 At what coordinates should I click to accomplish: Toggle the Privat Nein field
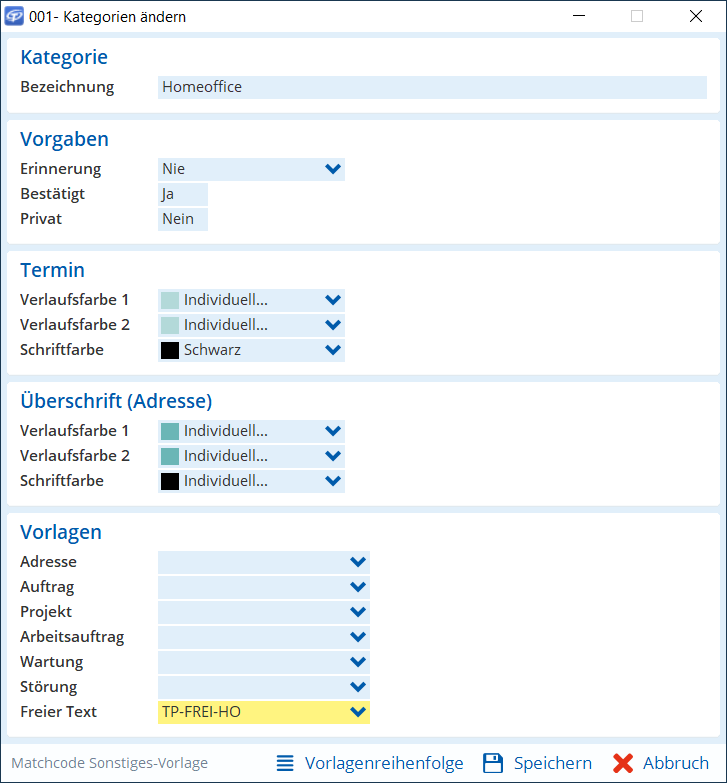[x=183, y=219]
